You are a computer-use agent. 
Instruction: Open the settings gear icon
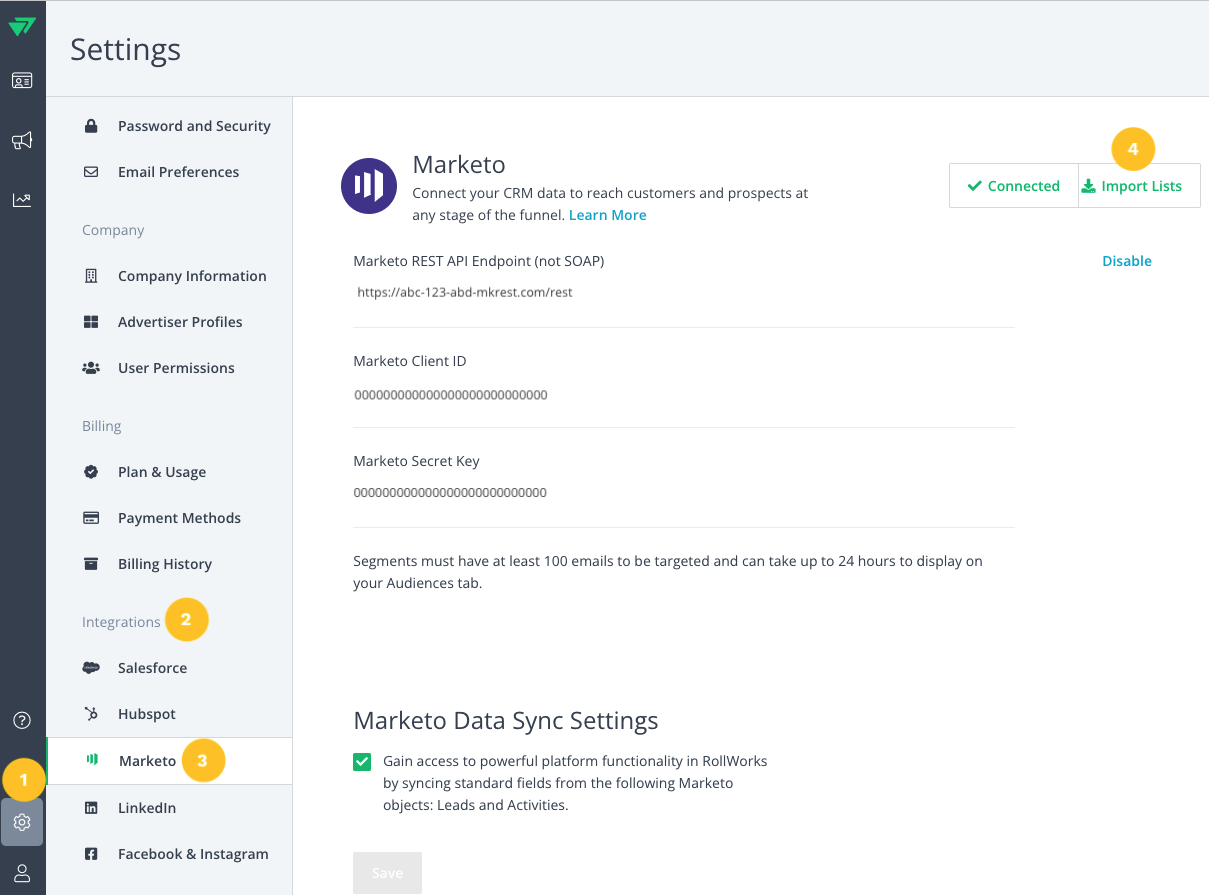coord(22,823)
